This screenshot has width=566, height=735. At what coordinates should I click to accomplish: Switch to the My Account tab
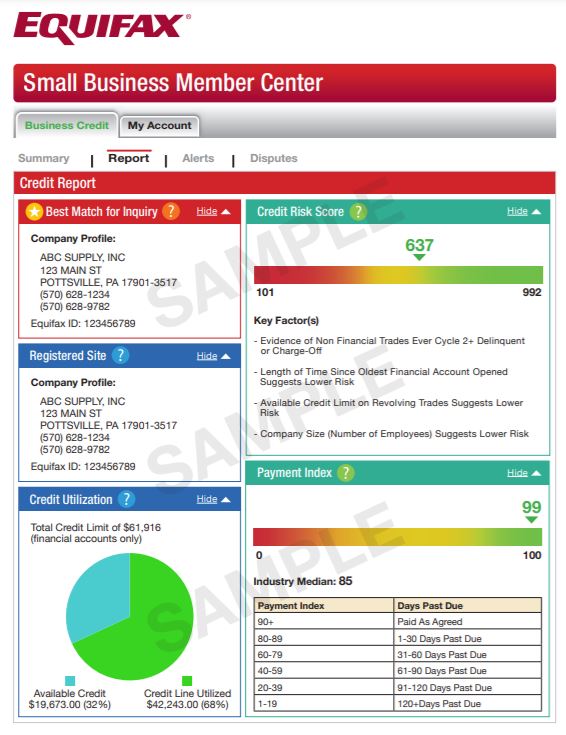(159, 126)
